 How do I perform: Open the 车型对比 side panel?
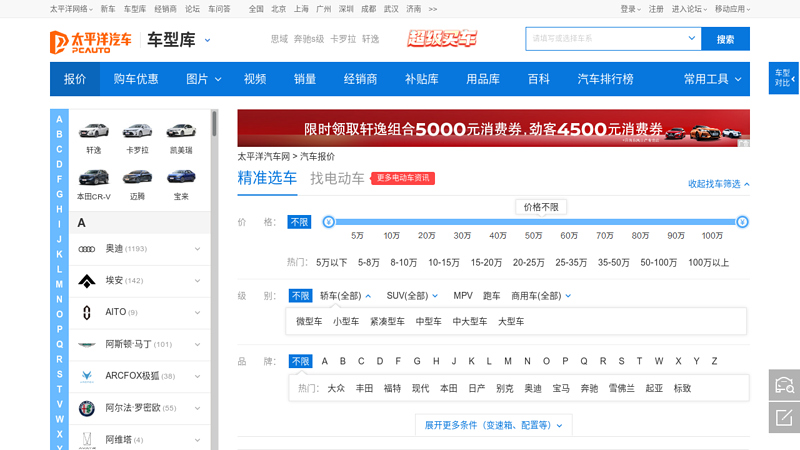click(x=784, y=78)
